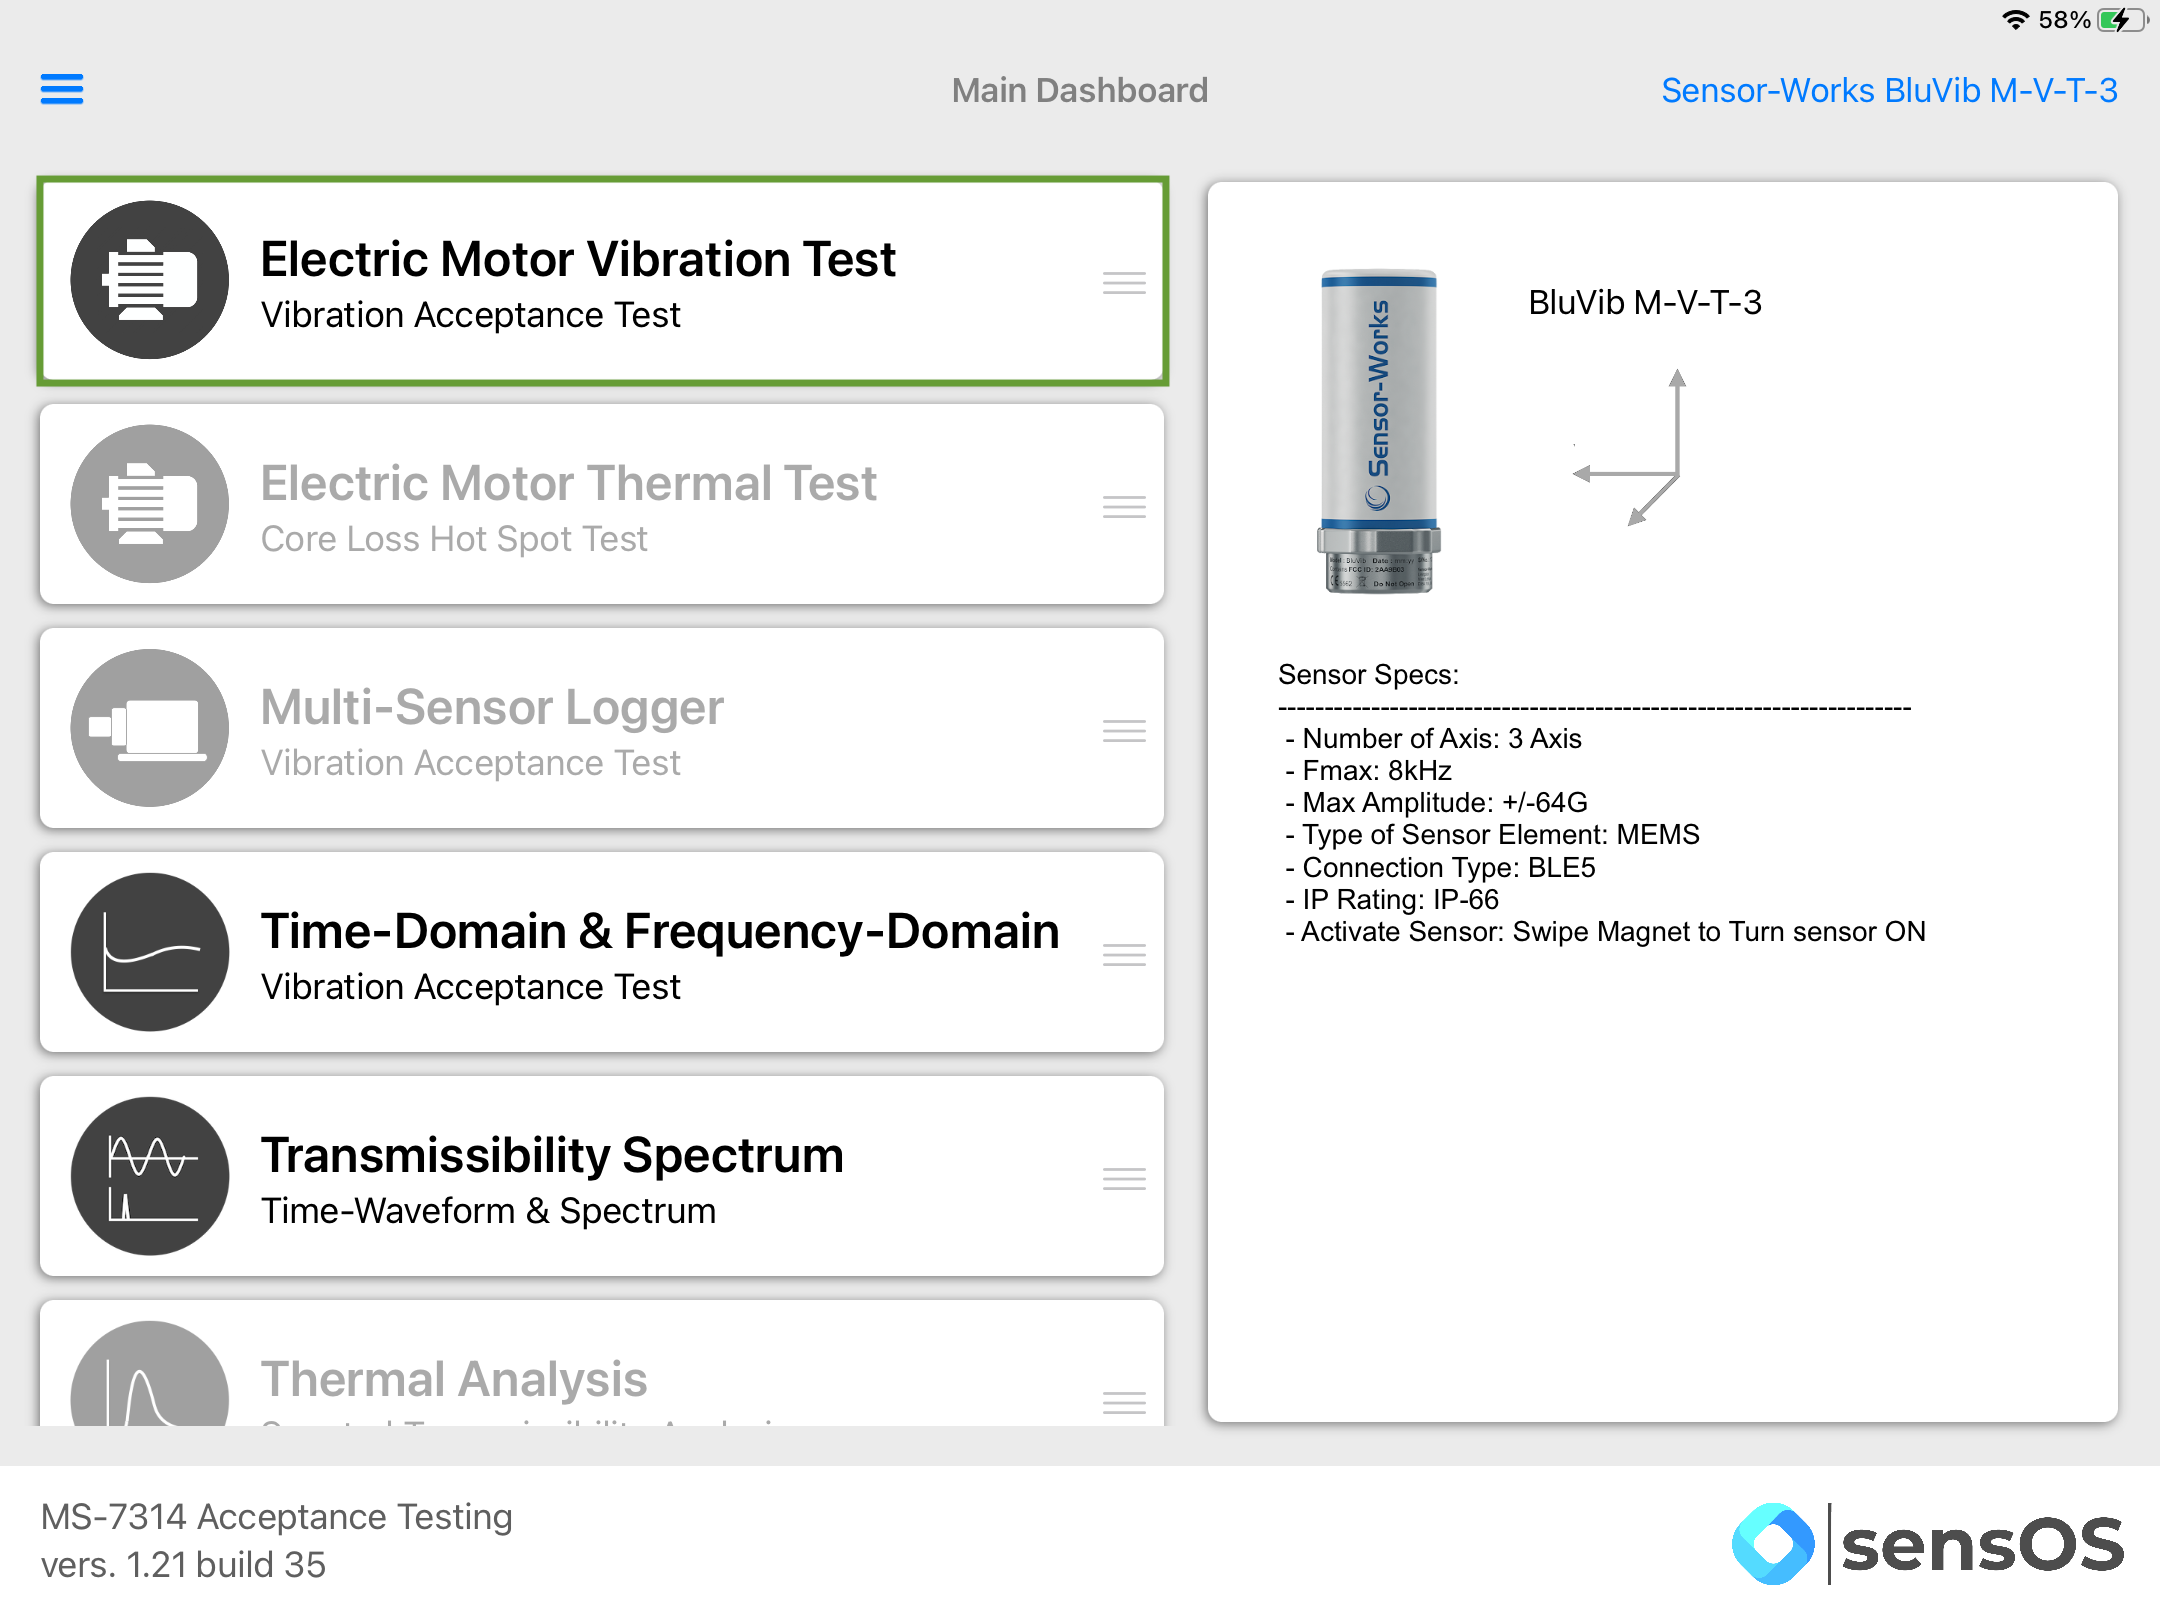Tap Connection Type: BLE5 line
The height and width of the screenshot is (1620, 2160).
[x=1441, y=868]
